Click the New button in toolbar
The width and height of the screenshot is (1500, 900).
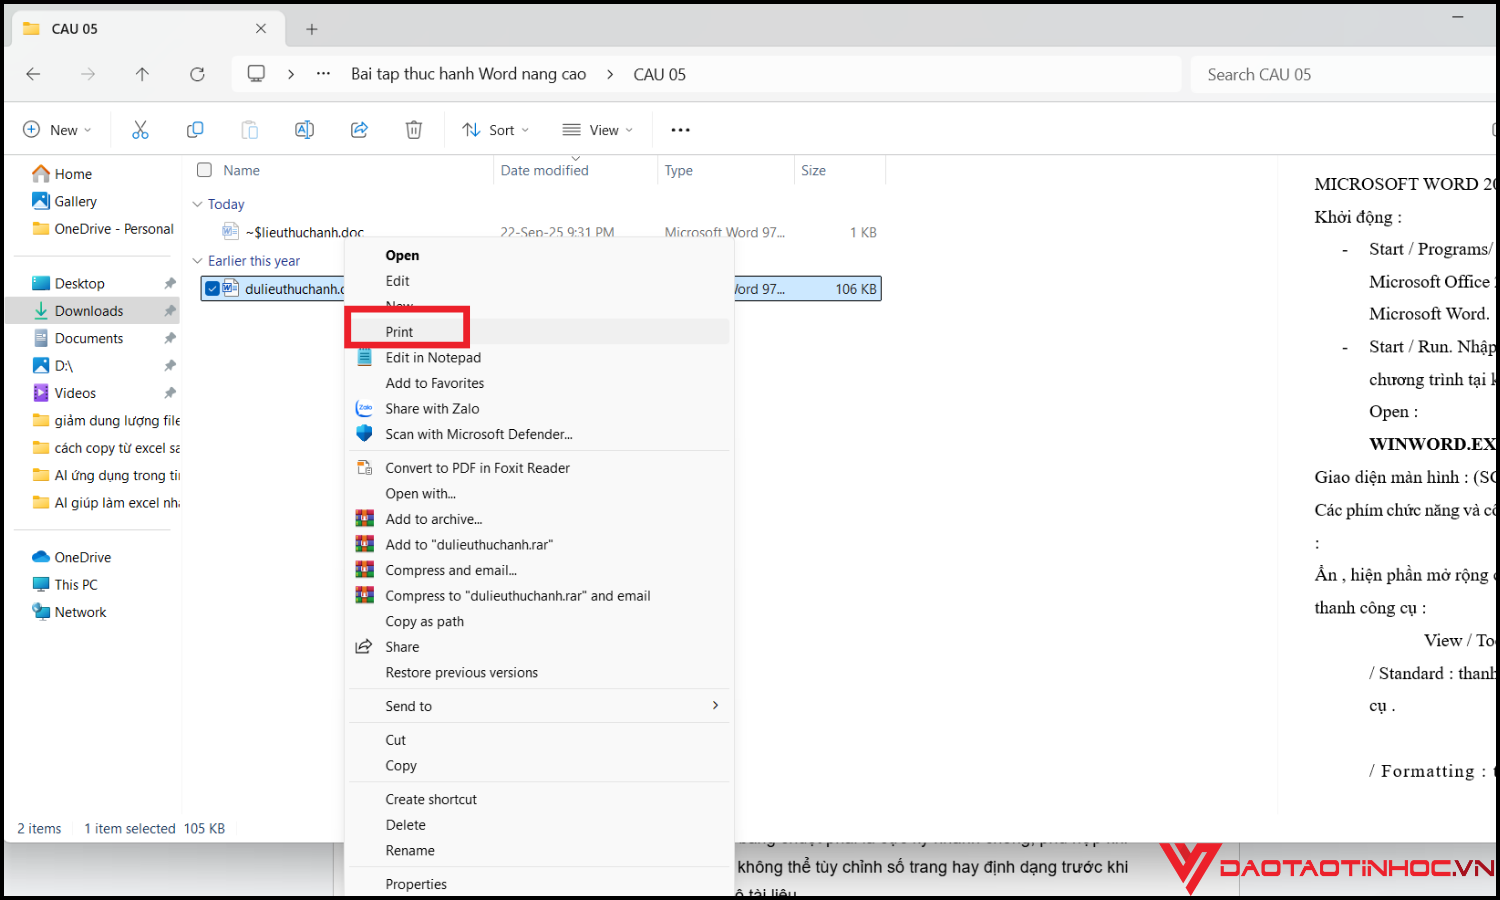point(57,130)
